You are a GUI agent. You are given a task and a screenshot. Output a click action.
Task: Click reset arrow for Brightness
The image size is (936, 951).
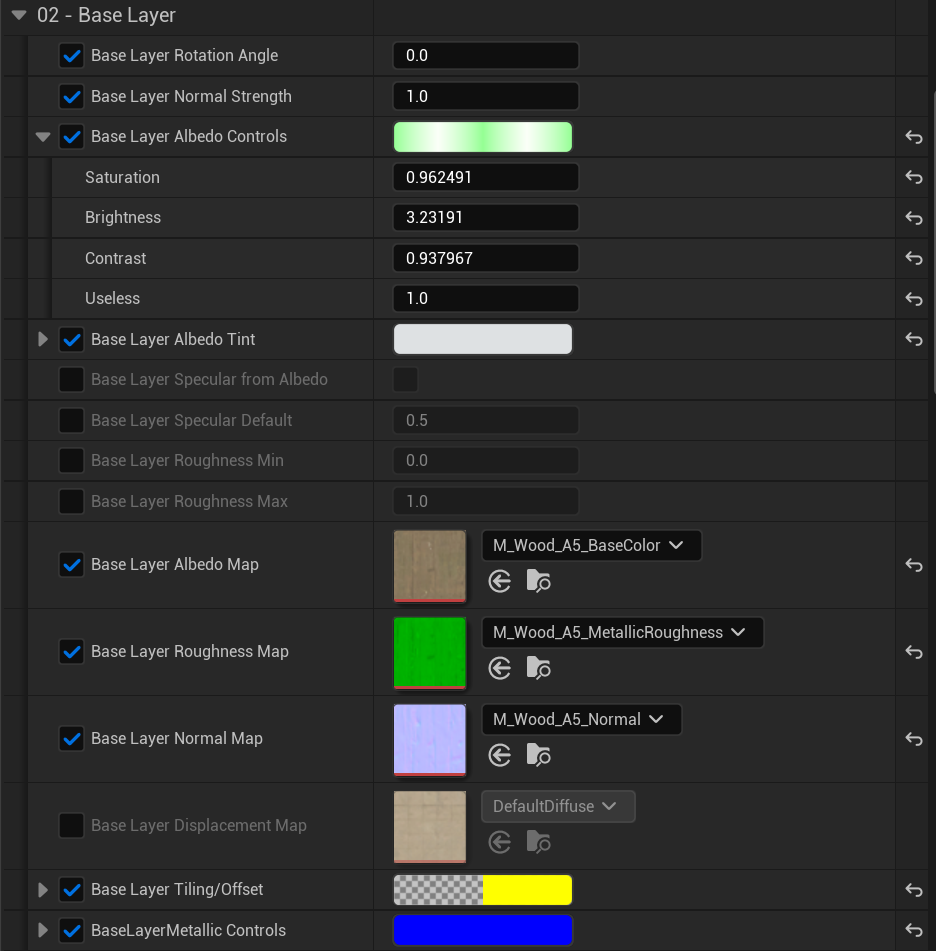[913, 218]
